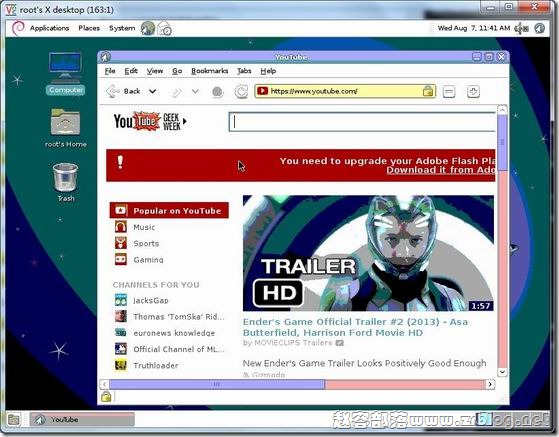Open the Sports category link

(x=146, y=243)
